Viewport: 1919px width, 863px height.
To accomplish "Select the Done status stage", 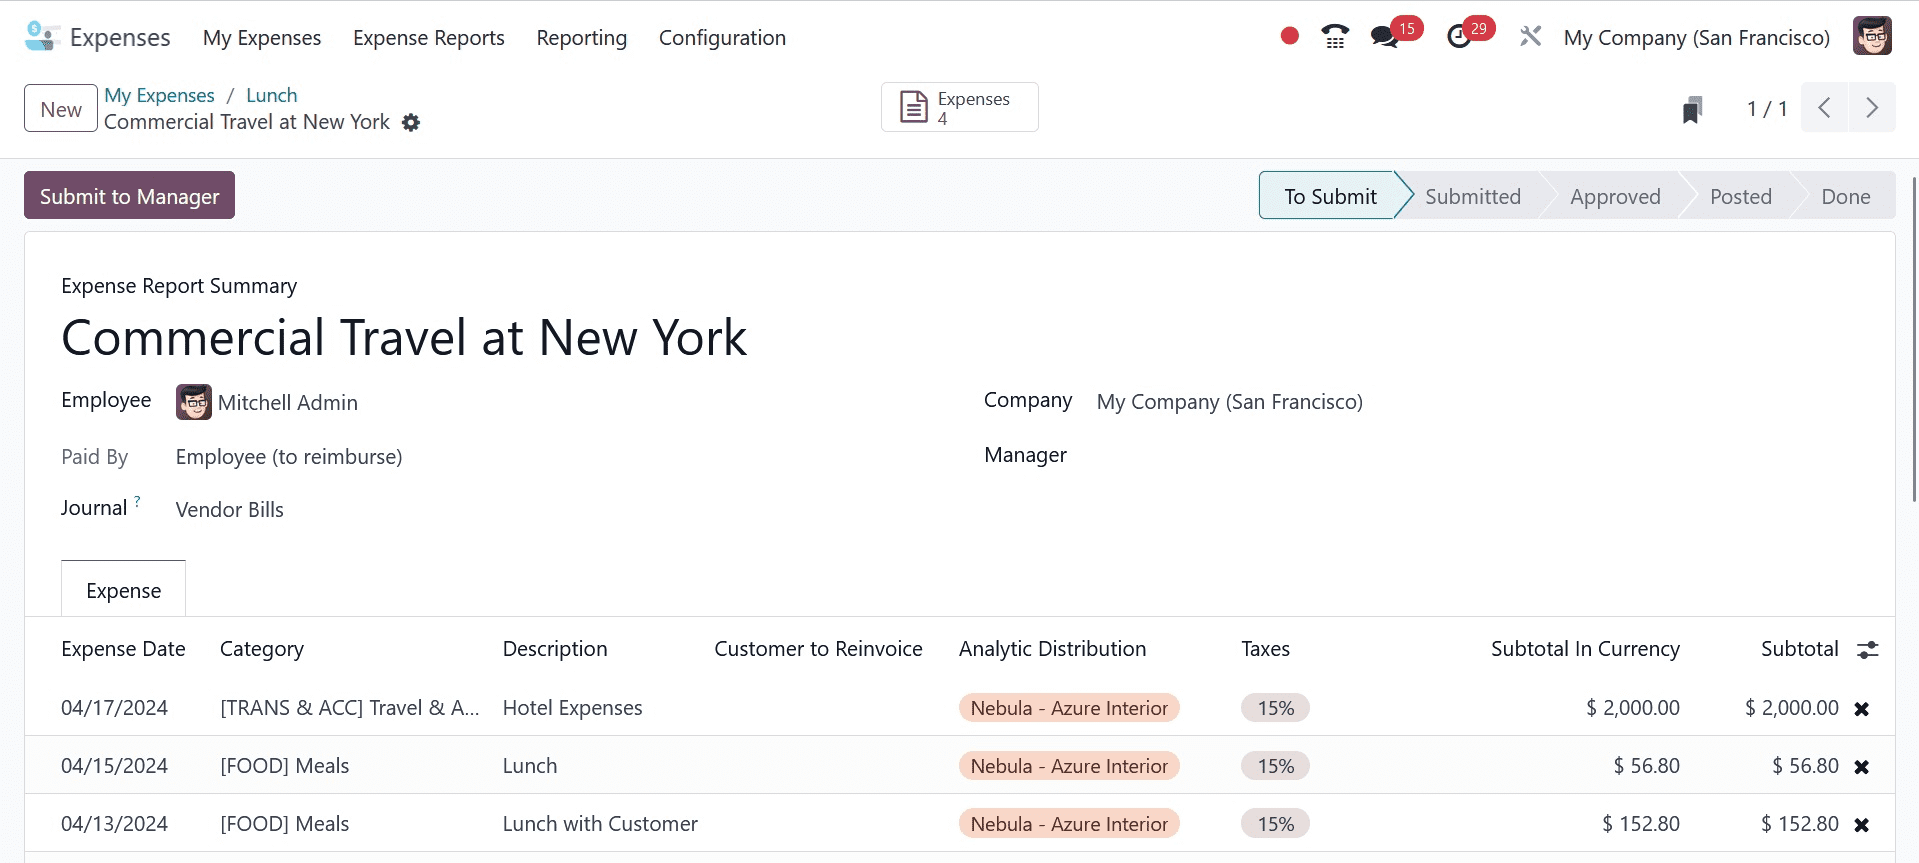I will click(x=1846, y=196).
